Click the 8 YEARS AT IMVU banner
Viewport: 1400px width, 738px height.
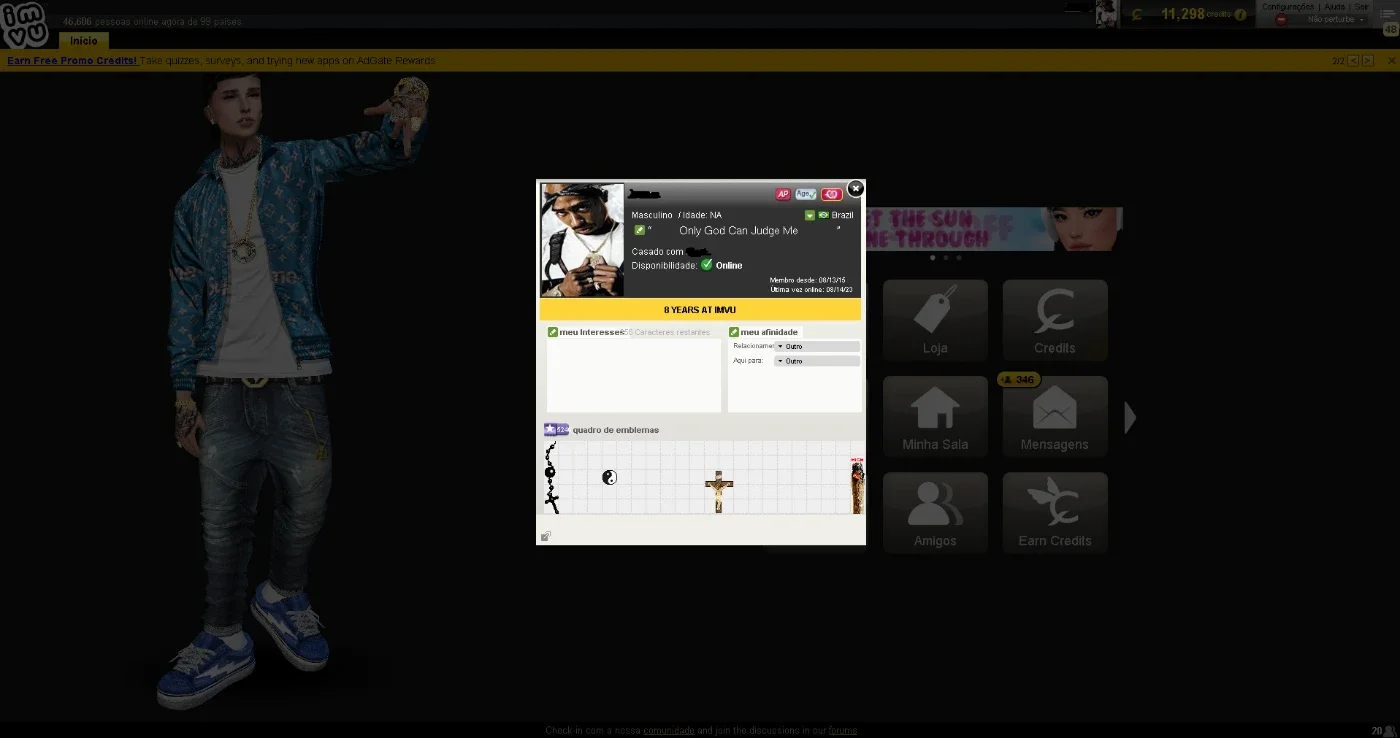click(700, 310)
